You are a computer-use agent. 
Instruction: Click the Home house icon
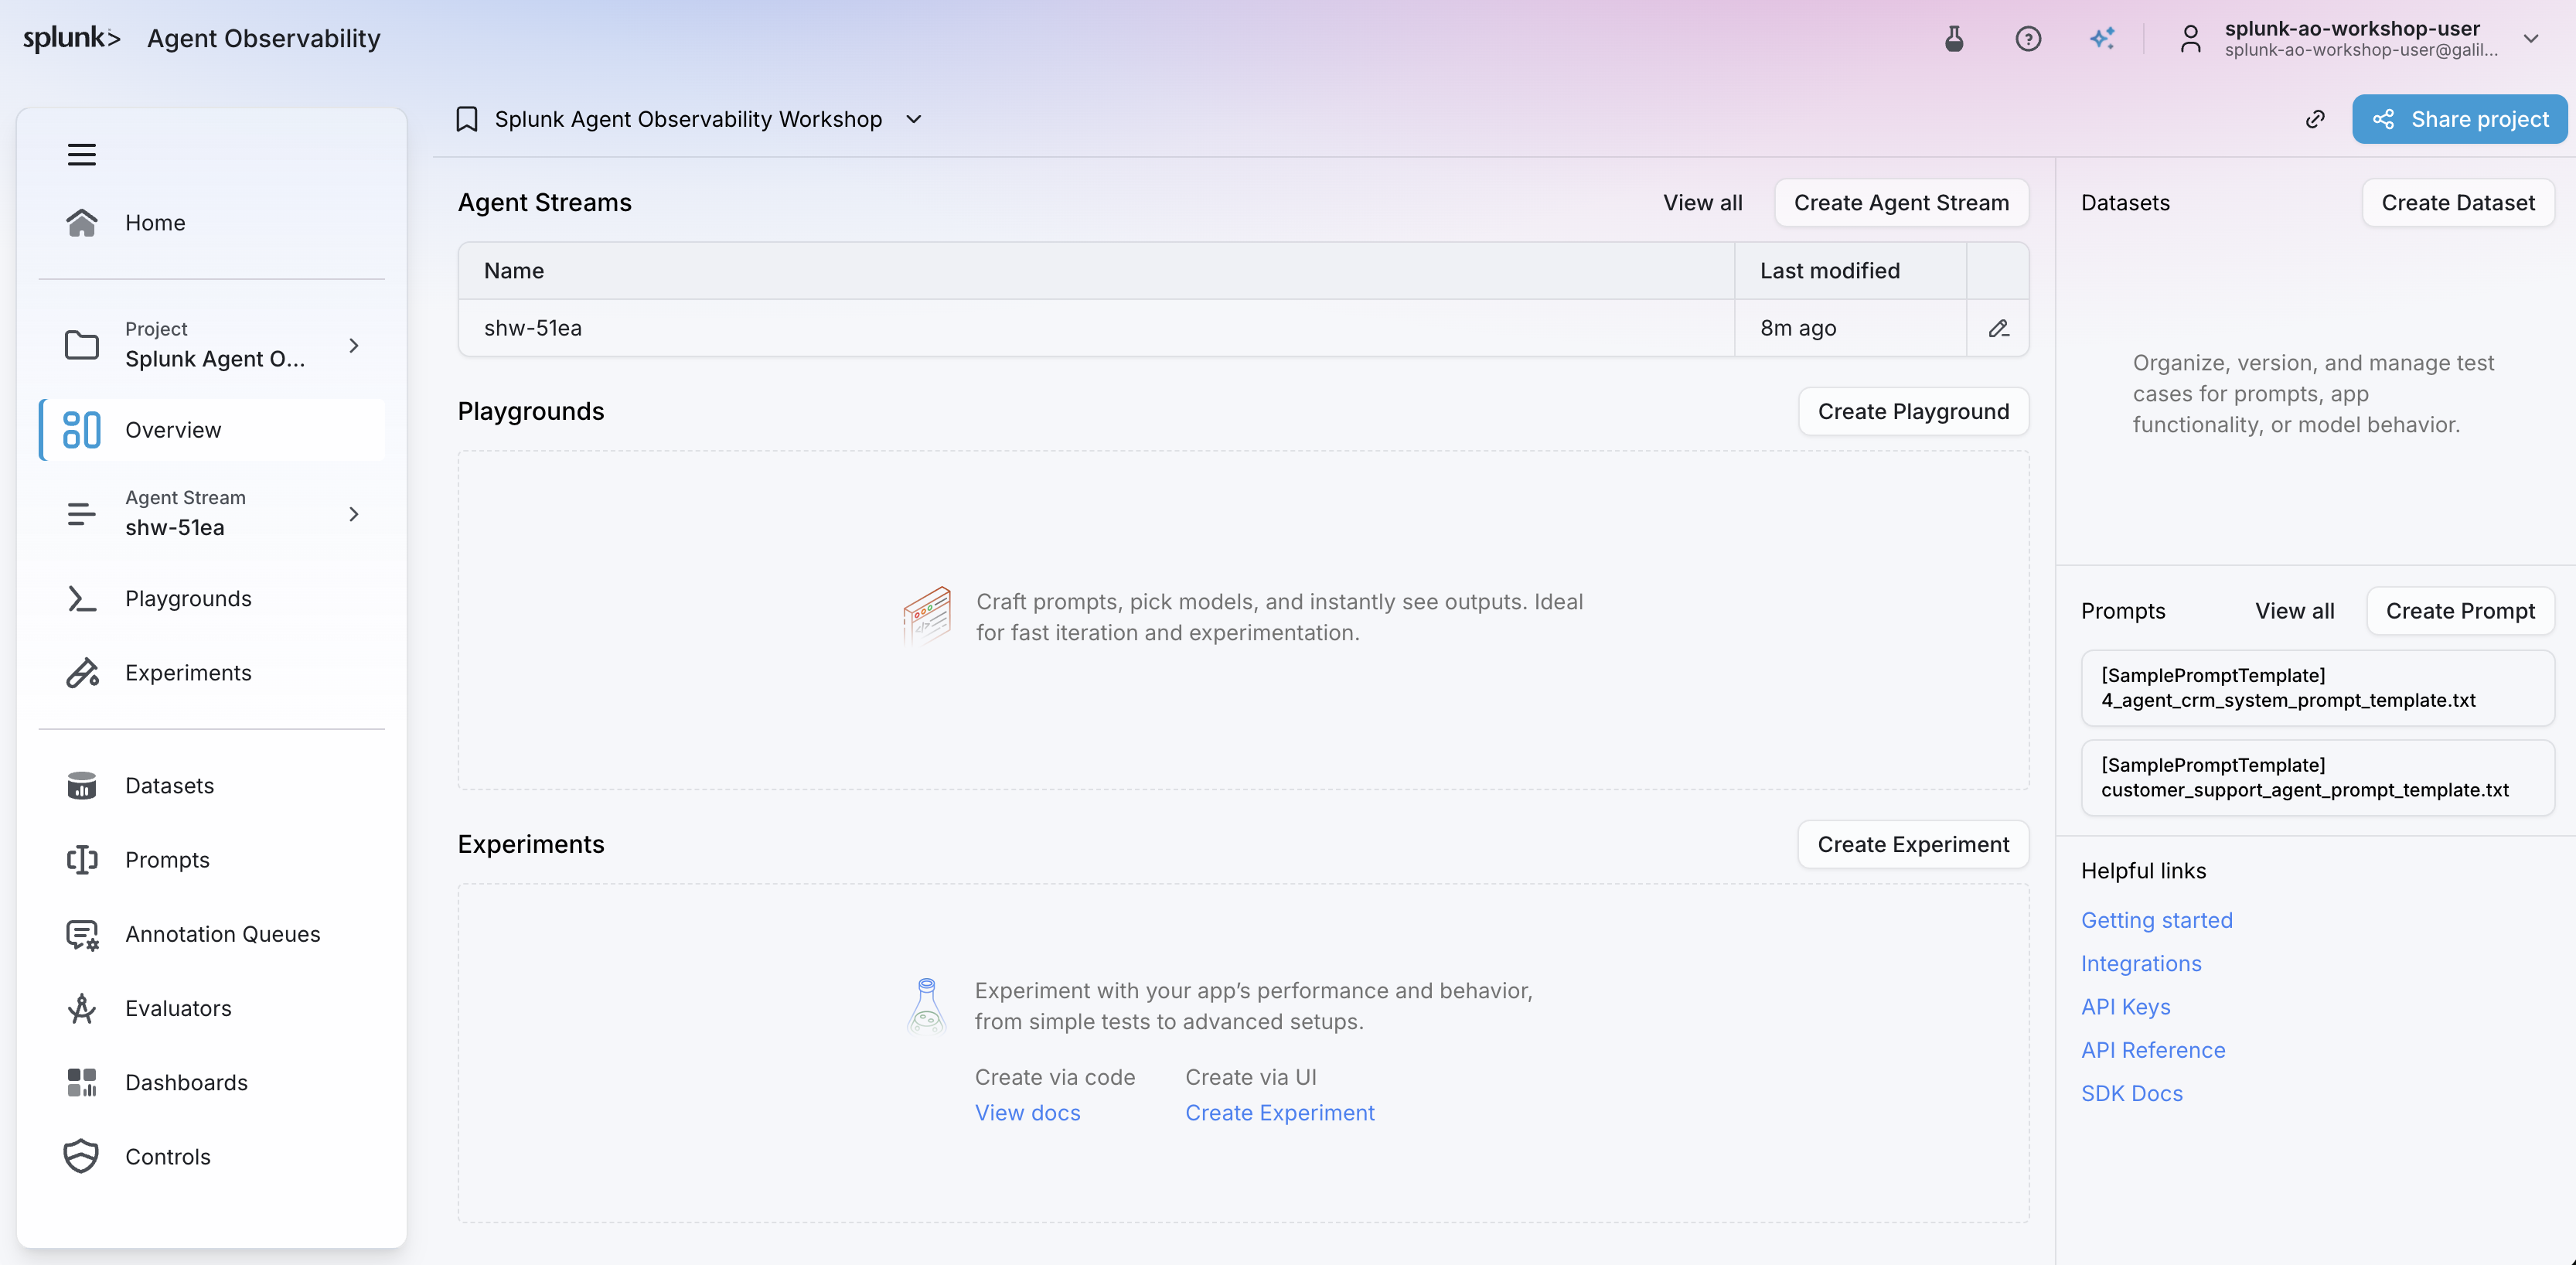click(82, 222)
